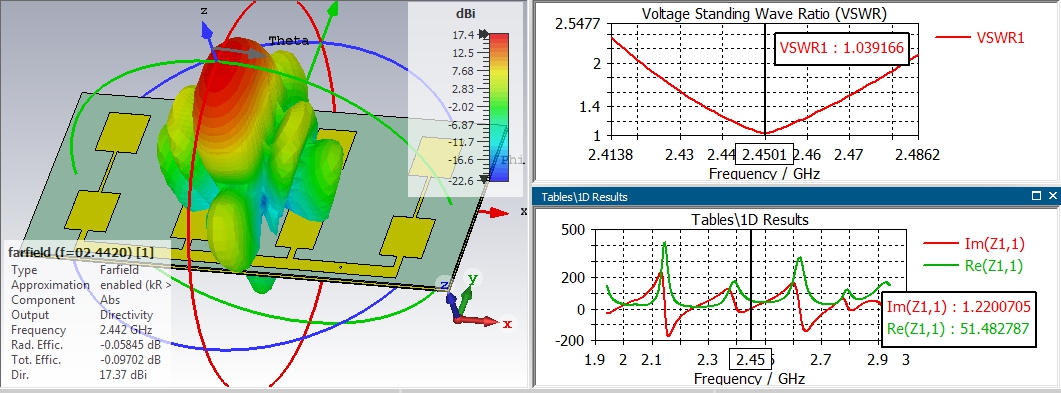
Task: Click the VSWR1 legend entry
Action: coord(980,38)
